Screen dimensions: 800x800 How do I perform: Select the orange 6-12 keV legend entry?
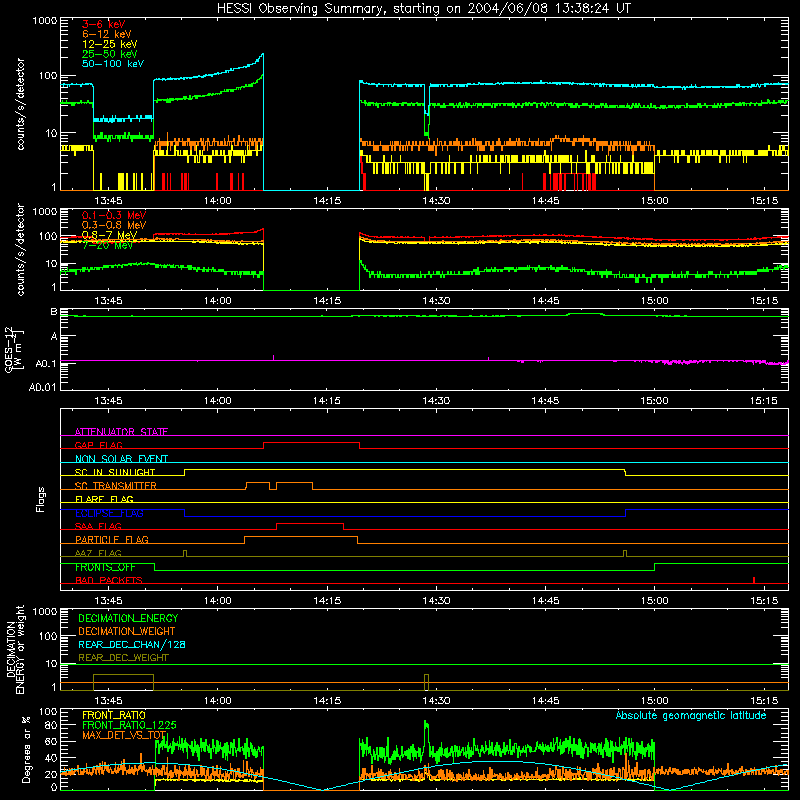click(x=107, y=34)
